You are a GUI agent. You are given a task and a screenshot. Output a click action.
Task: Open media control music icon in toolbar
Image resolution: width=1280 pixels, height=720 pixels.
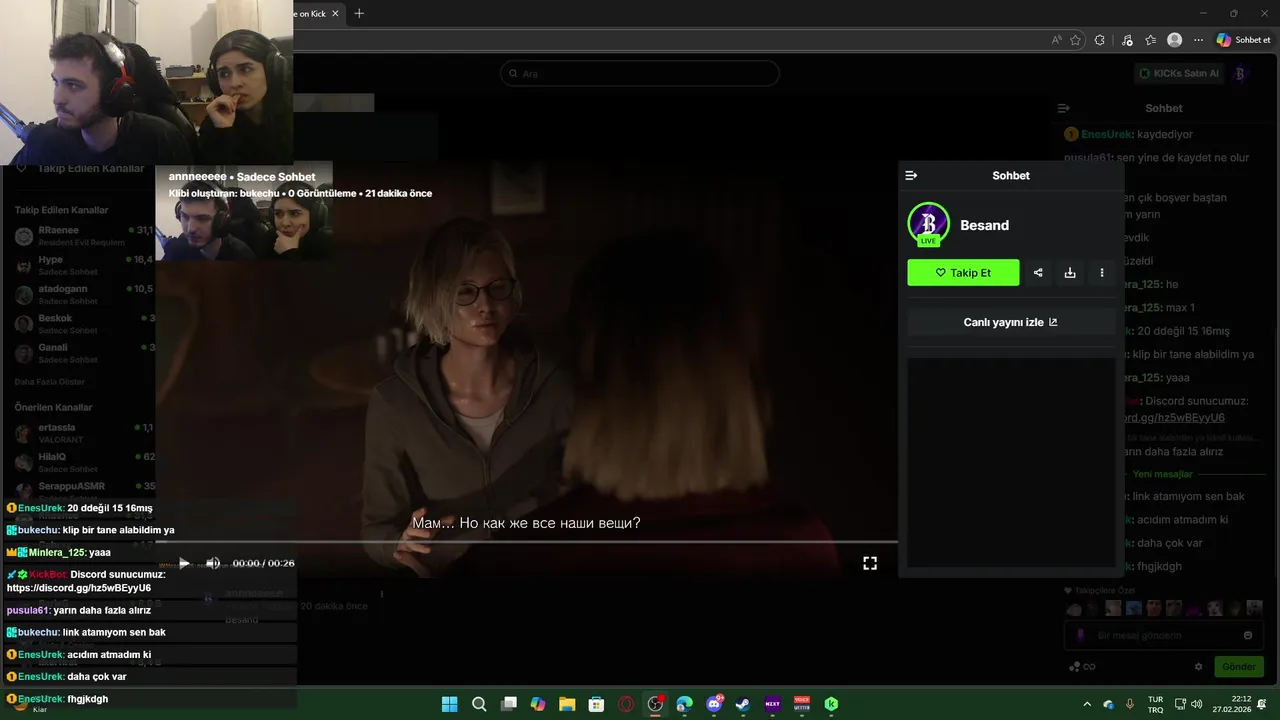tap(1128, 40)
